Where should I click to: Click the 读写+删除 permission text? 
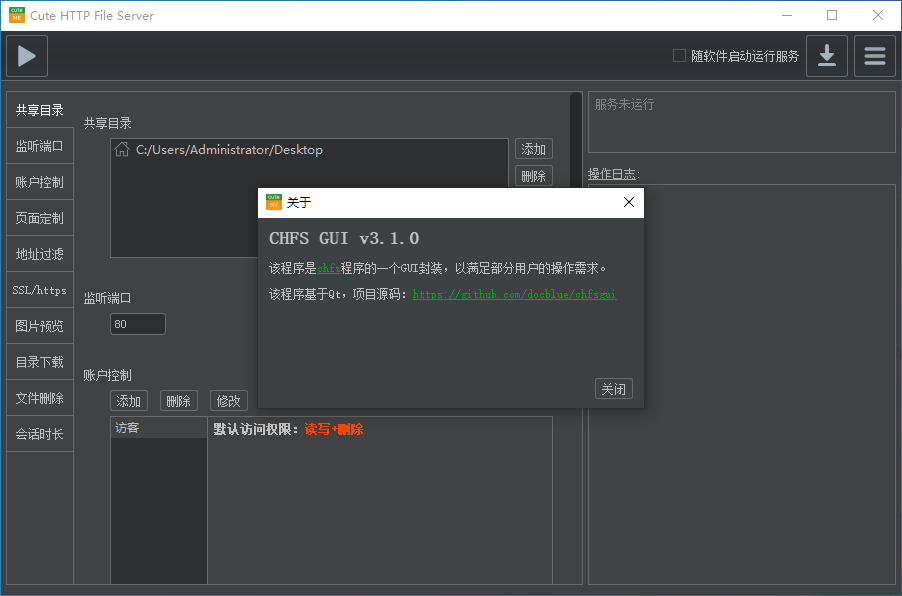point(334,429)
